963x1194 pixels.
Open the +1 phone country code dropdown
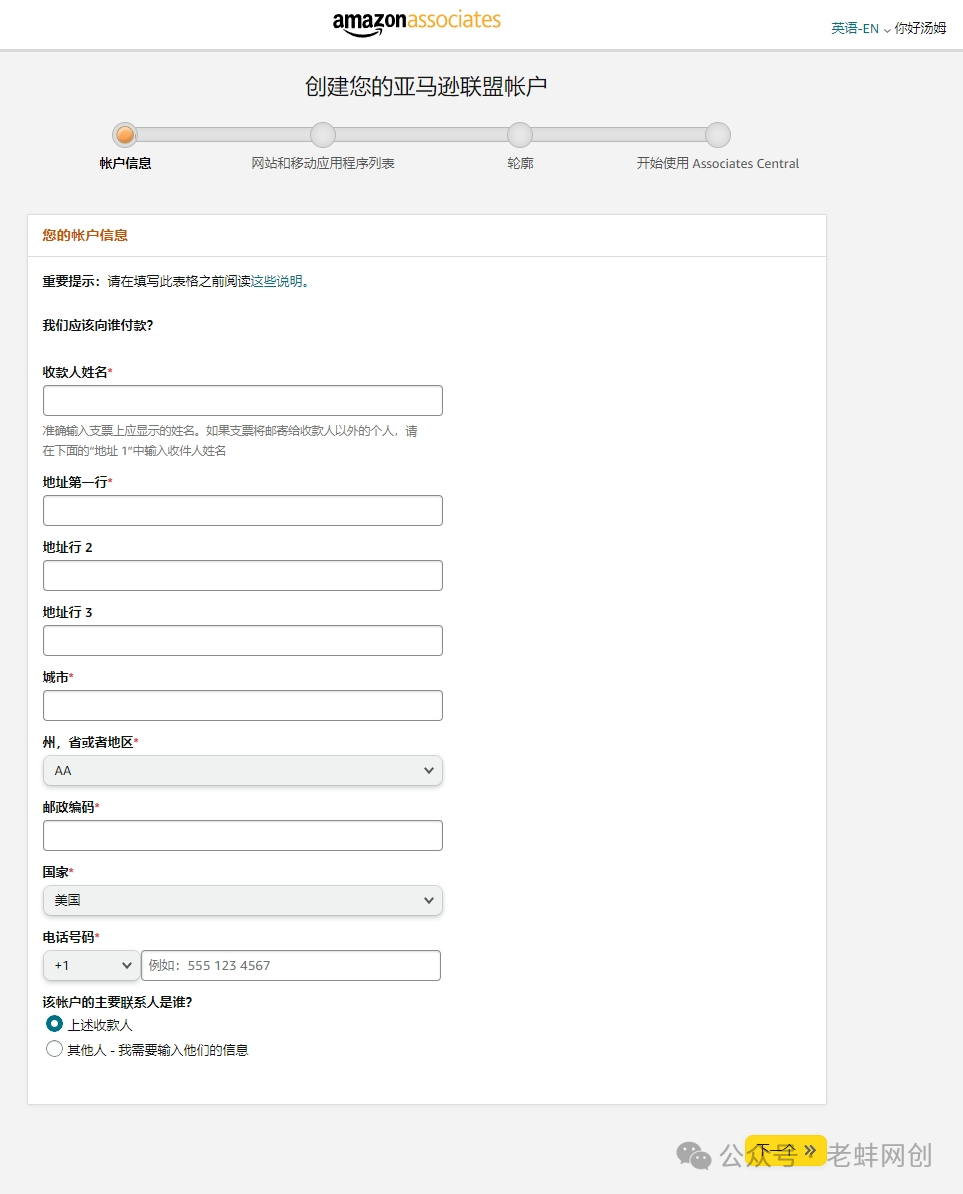[x=91, y=966]
